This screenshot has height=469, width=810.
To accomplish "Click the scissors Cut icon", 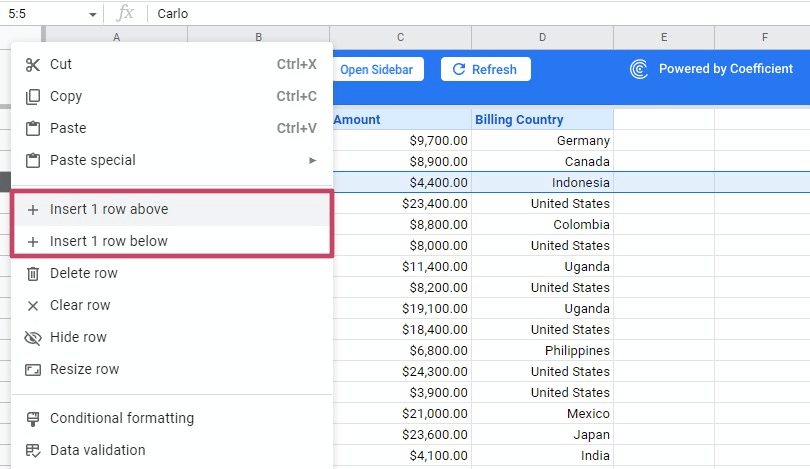I will 33,65.
